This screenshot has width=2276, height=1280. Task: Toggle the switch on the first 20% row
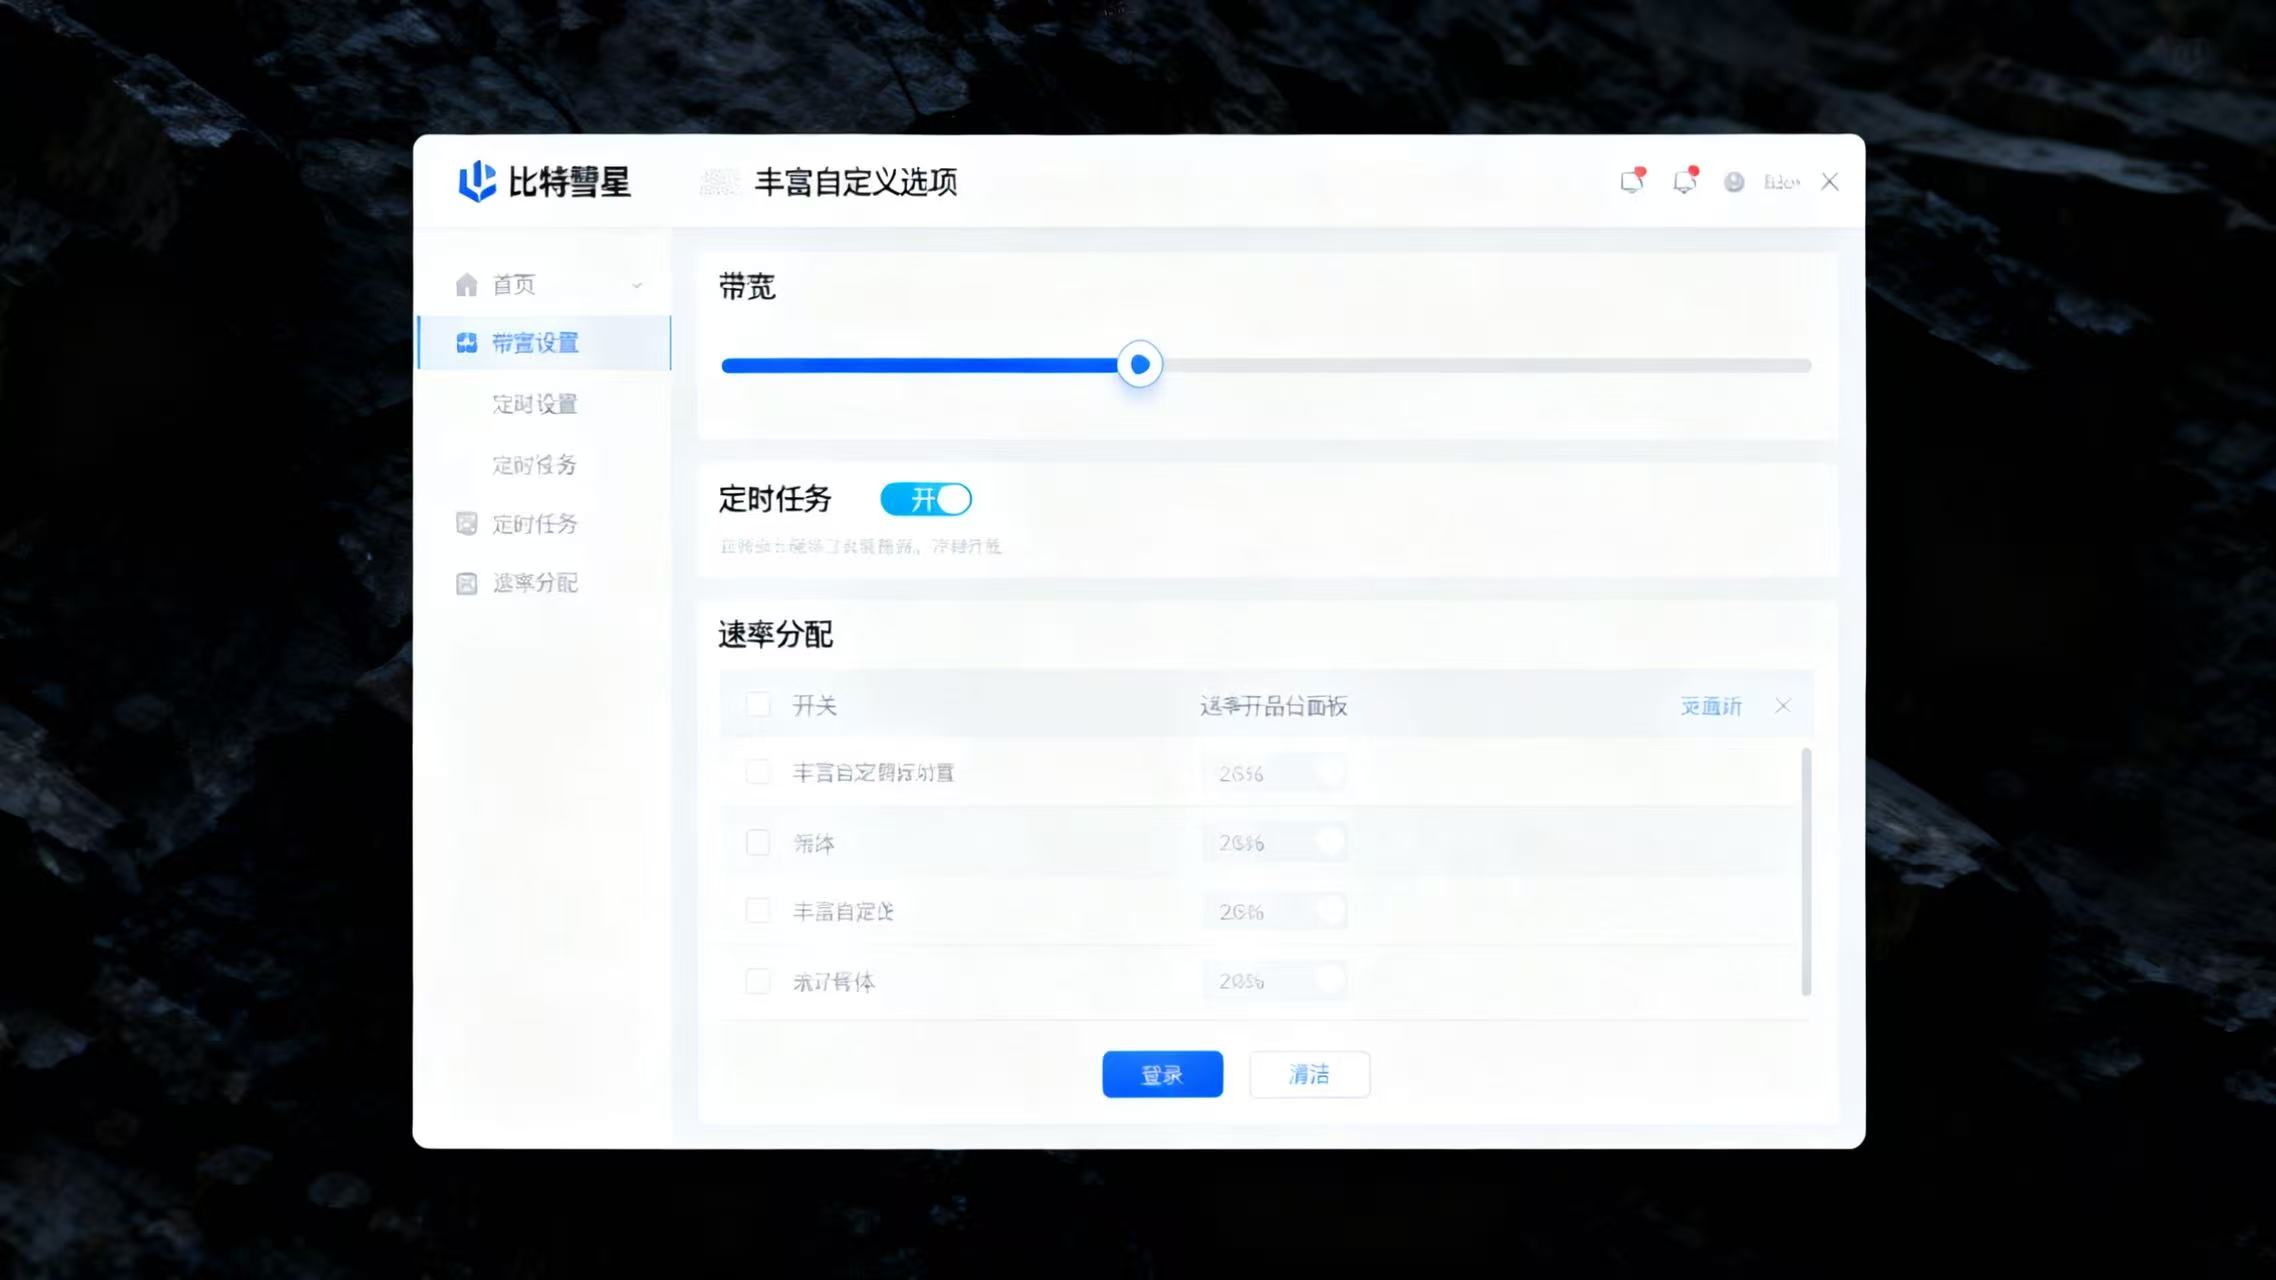tap(1330, 772)
